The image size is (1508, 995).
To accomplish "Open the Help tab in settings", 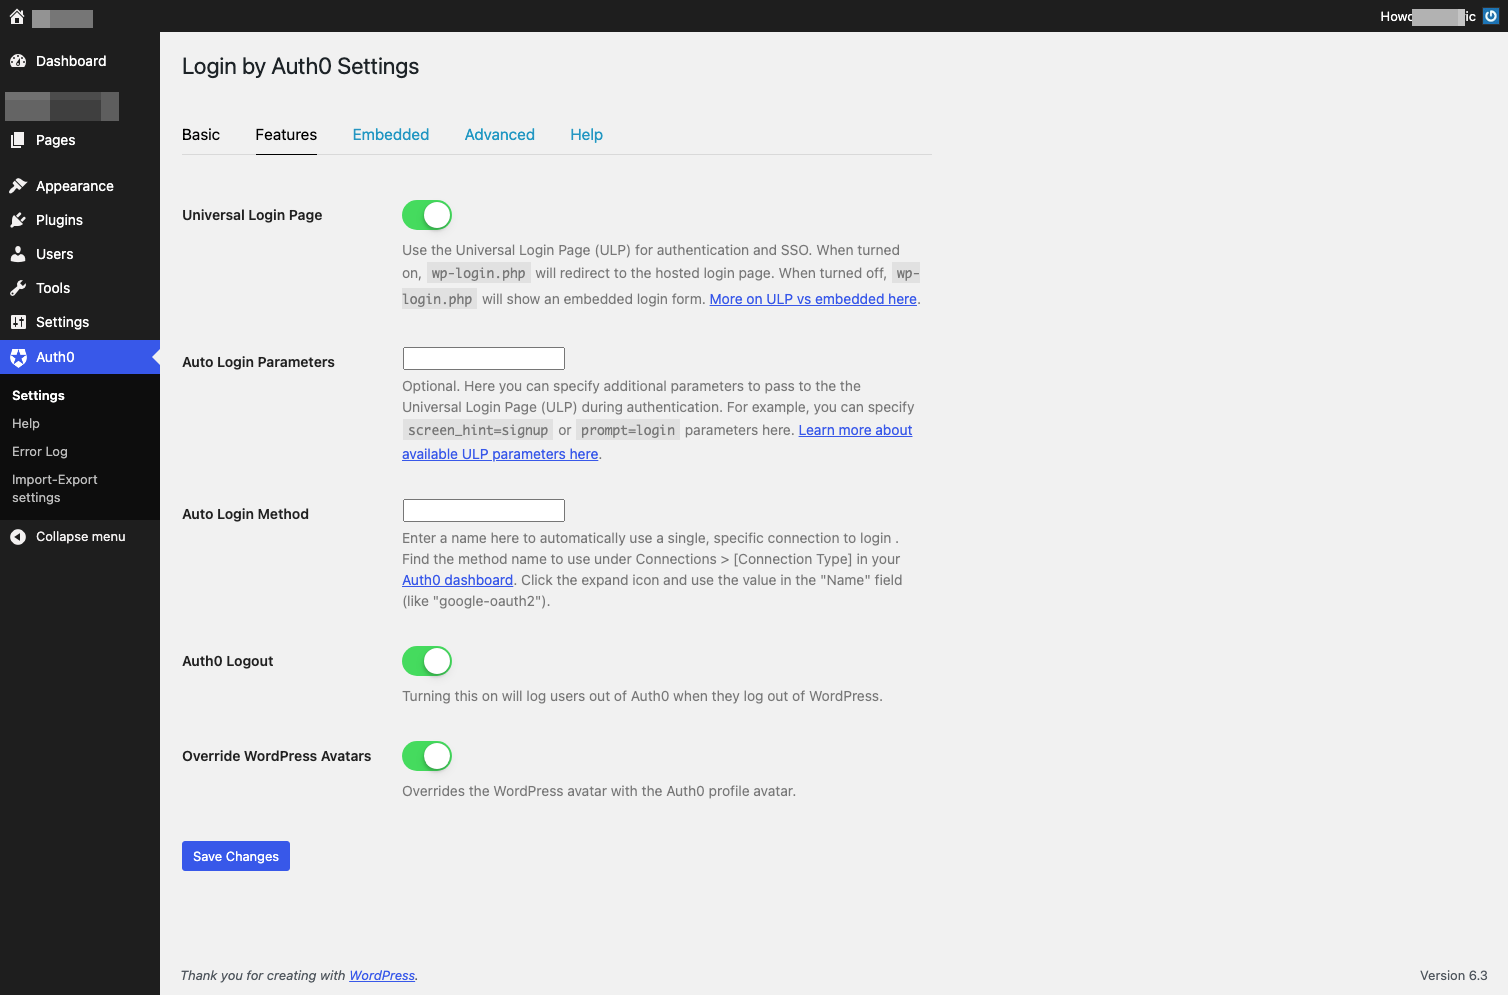I will (x=587, y=135).
